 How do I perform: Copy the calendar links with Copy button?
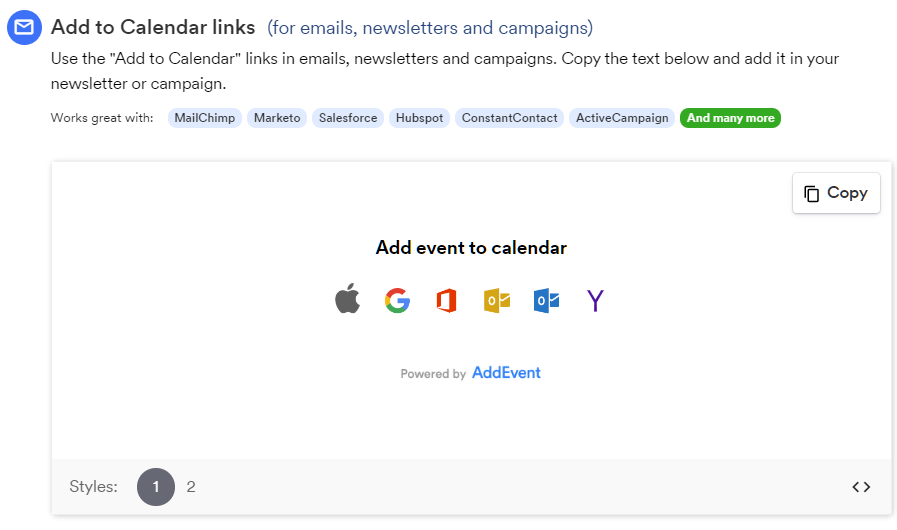pyautogui.click(x=836, y=193)
